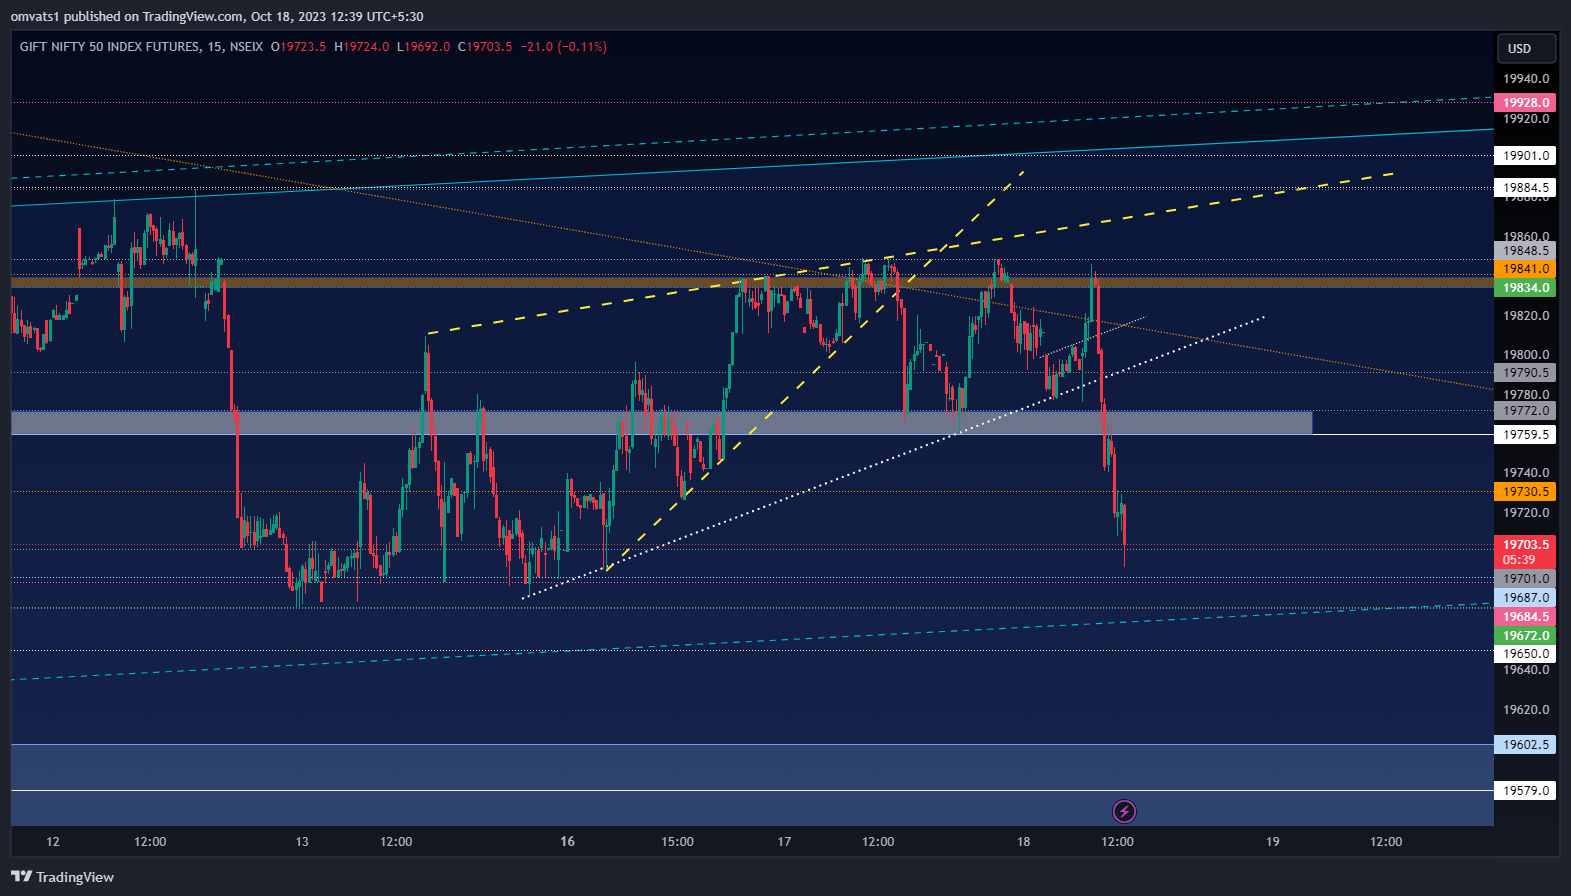
Task: Click the red current price label 19703.5
Action: [1526, 545]
